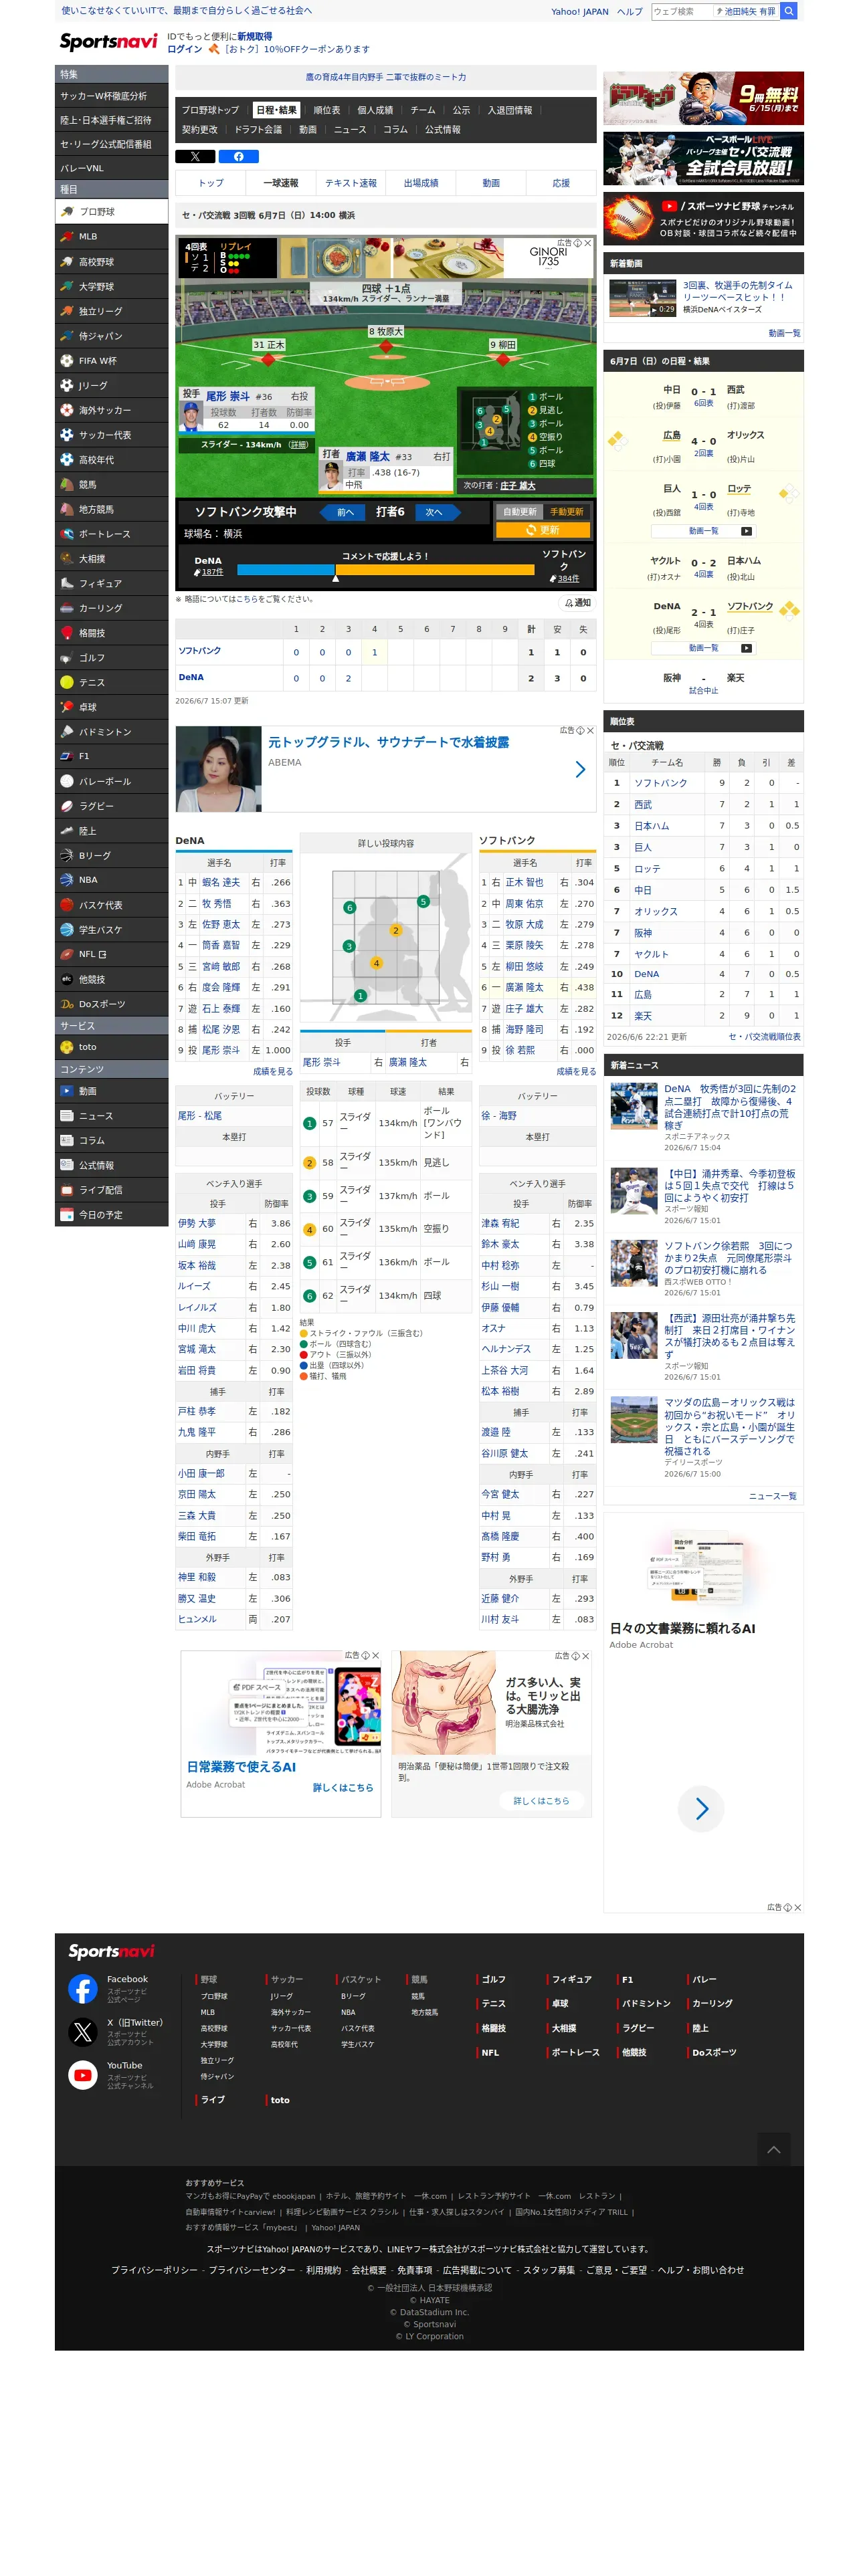Click back-to-top arrow in footer

(x=773, y=2149)
